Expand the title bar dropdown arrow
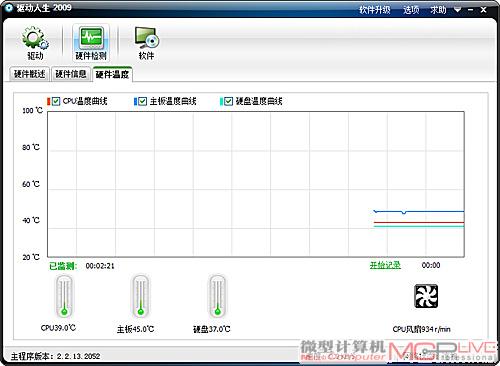 [458, 10]
